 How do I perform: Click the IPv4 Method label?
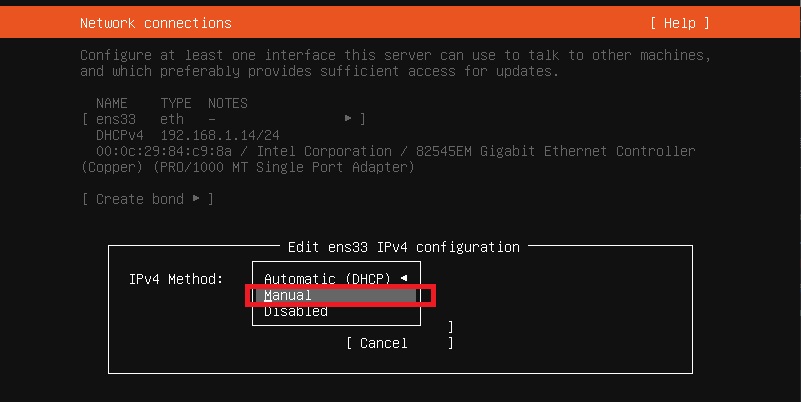pos(176,279)
